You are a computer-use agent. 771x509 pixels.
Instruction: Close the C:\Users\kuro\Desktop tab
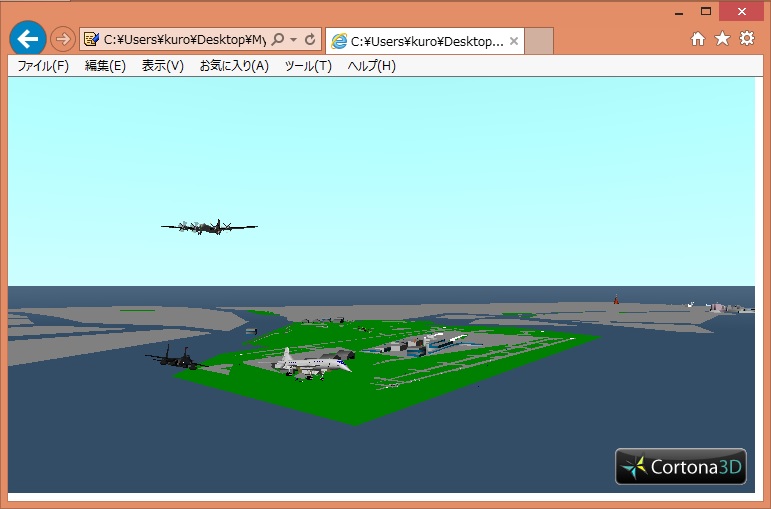point(514,41)
